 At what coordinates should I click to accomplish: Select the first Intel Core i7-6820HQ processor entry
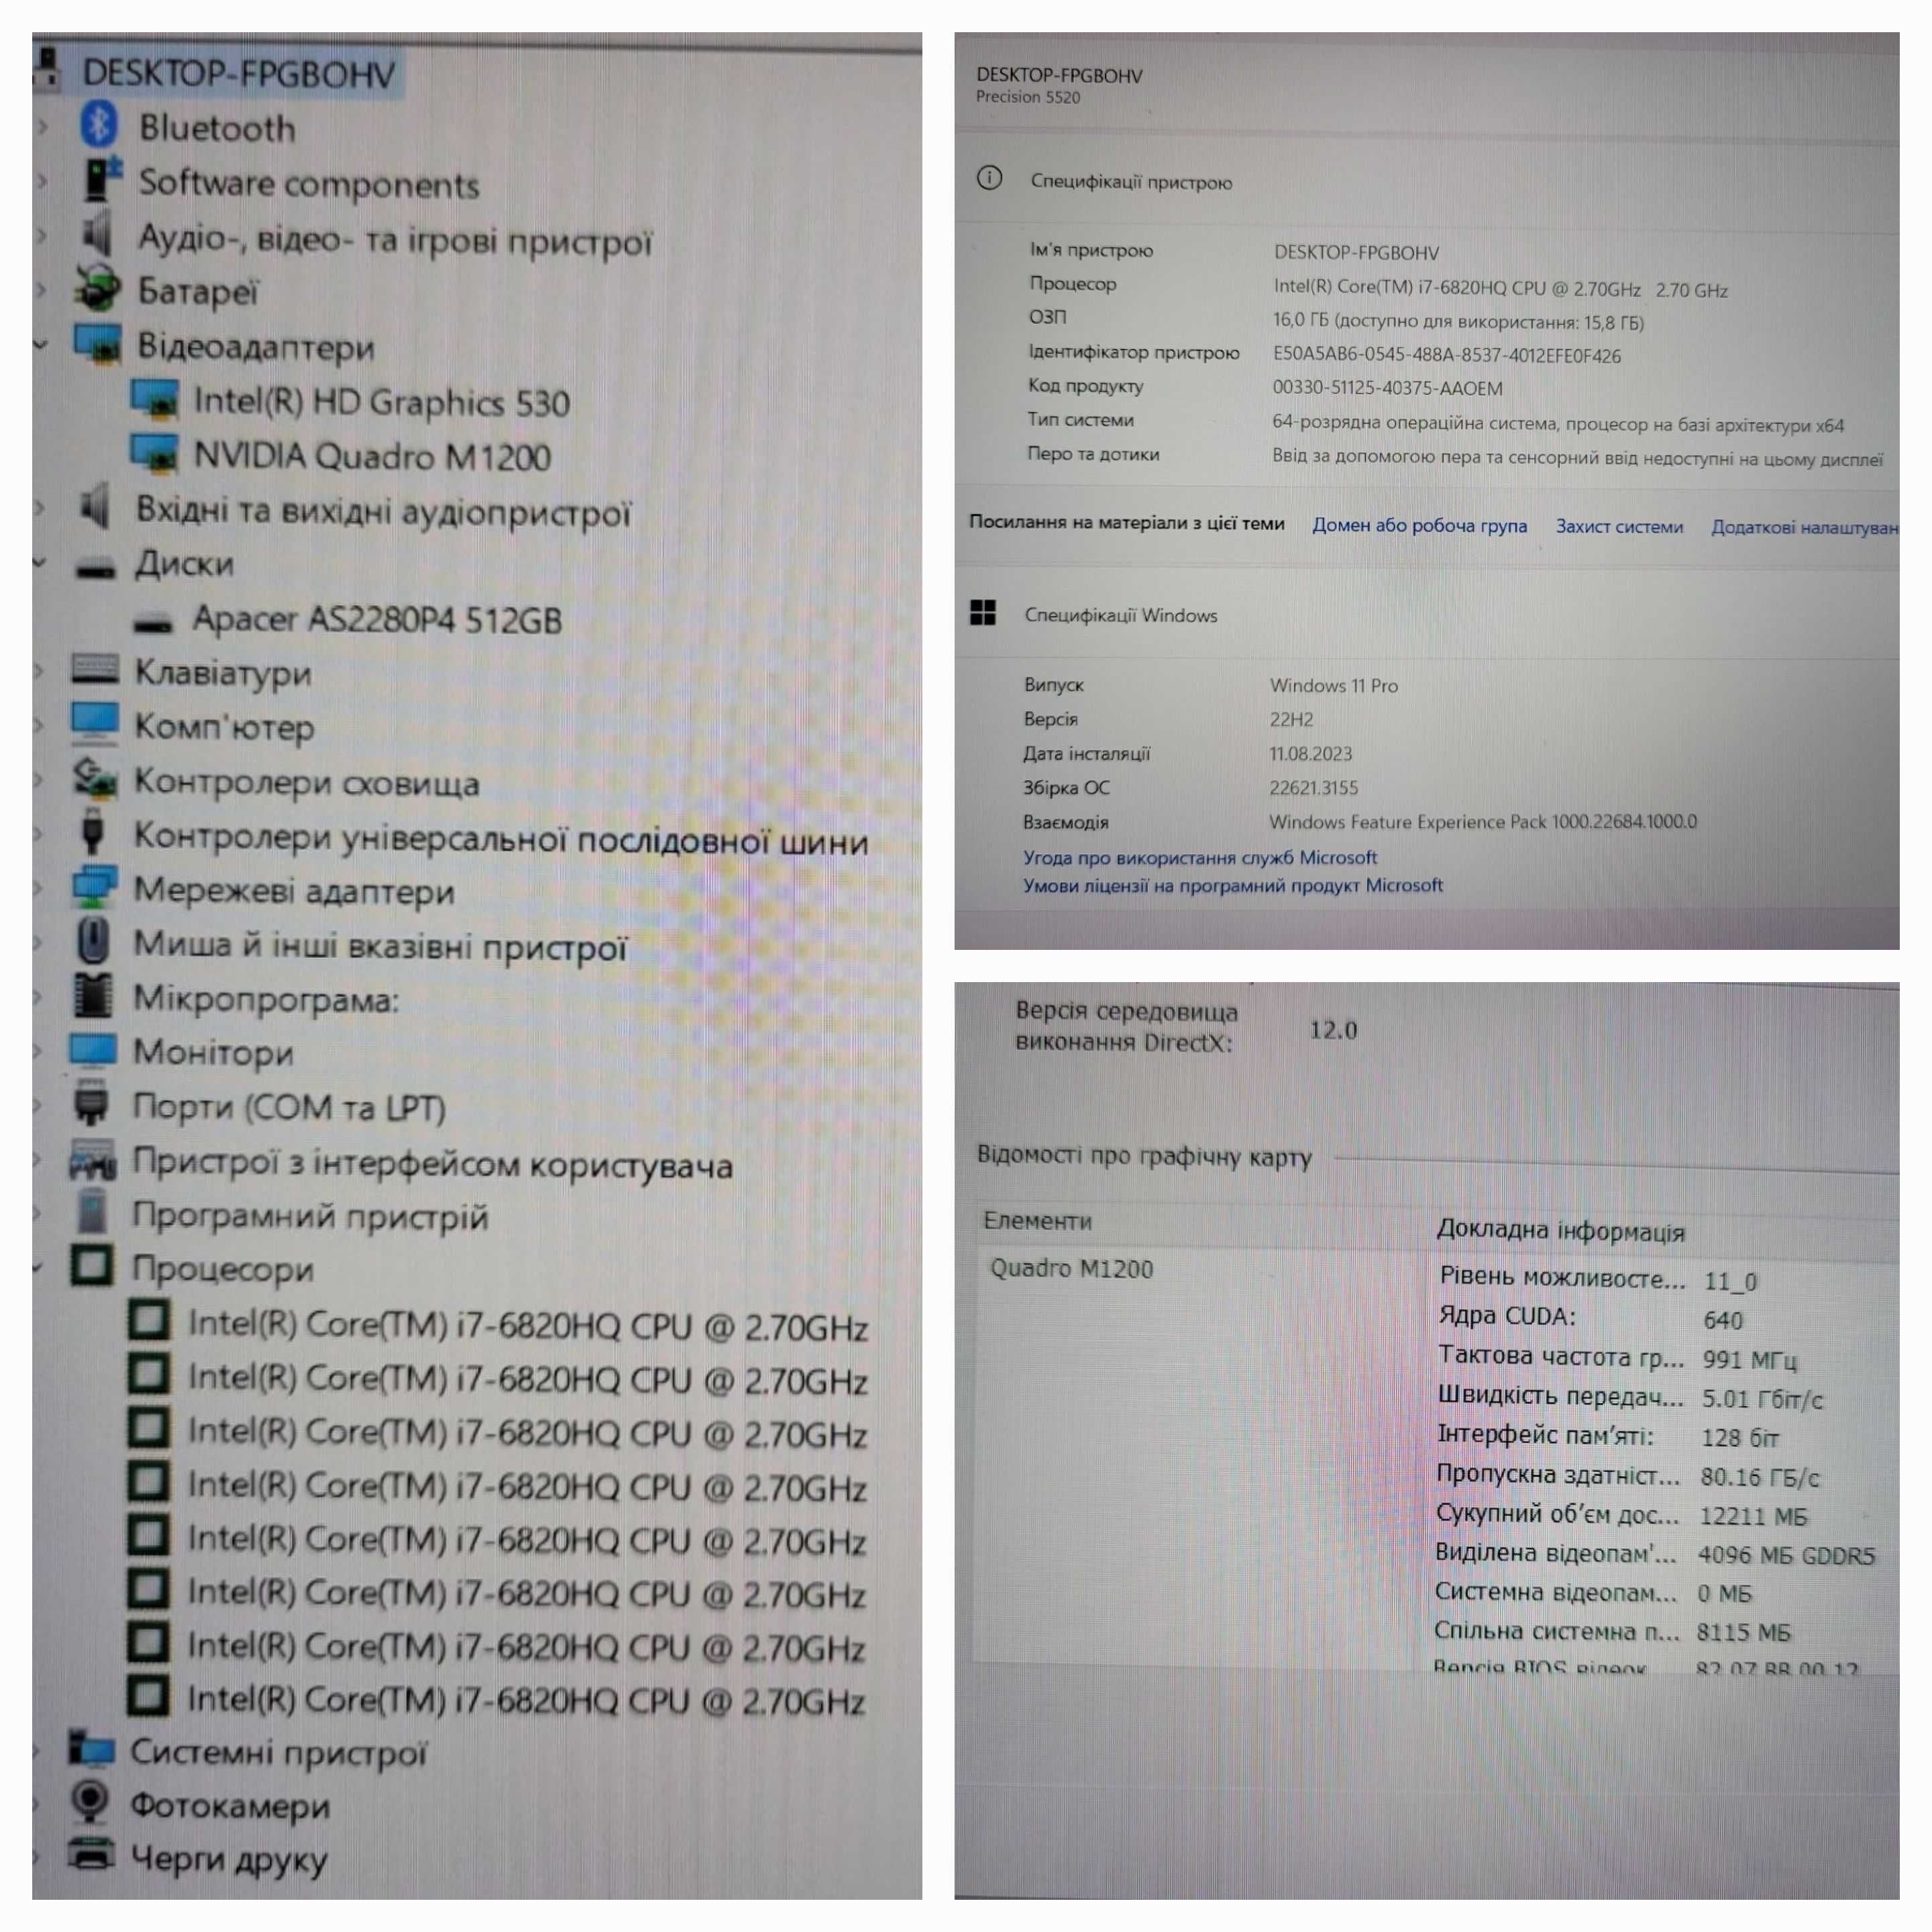[528, 1325]
